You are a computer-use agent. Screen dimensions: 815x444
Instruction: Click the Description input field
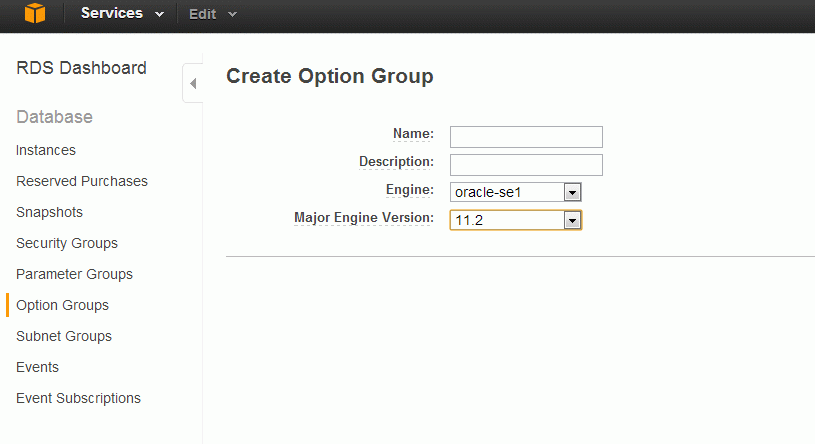coord(526,165)
